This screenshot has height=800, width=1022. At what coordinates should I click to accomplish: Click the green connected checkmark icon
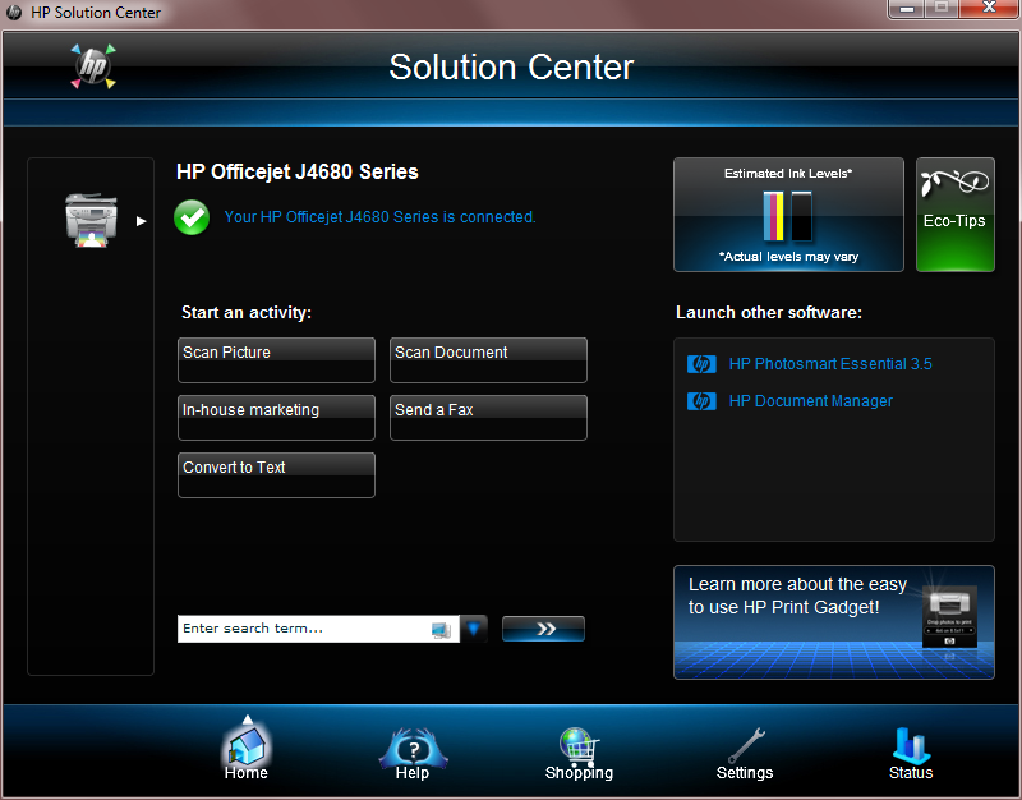(192, 217)
